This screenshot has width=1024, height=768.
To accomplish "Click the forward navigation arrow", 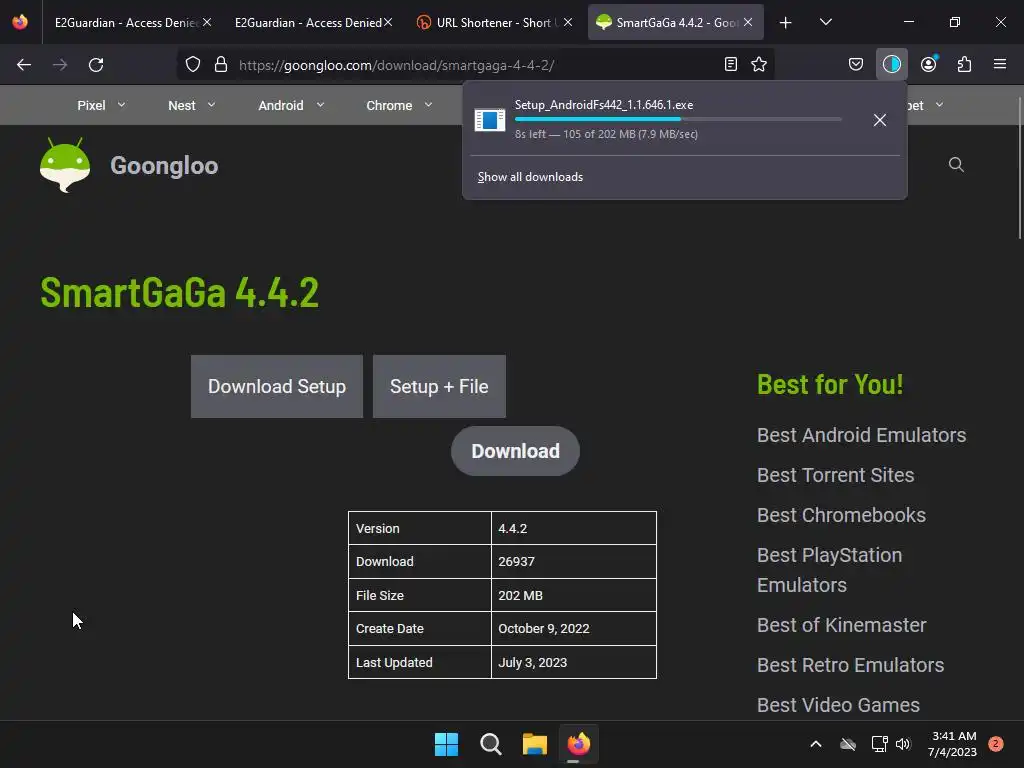I will pos(60,65).
